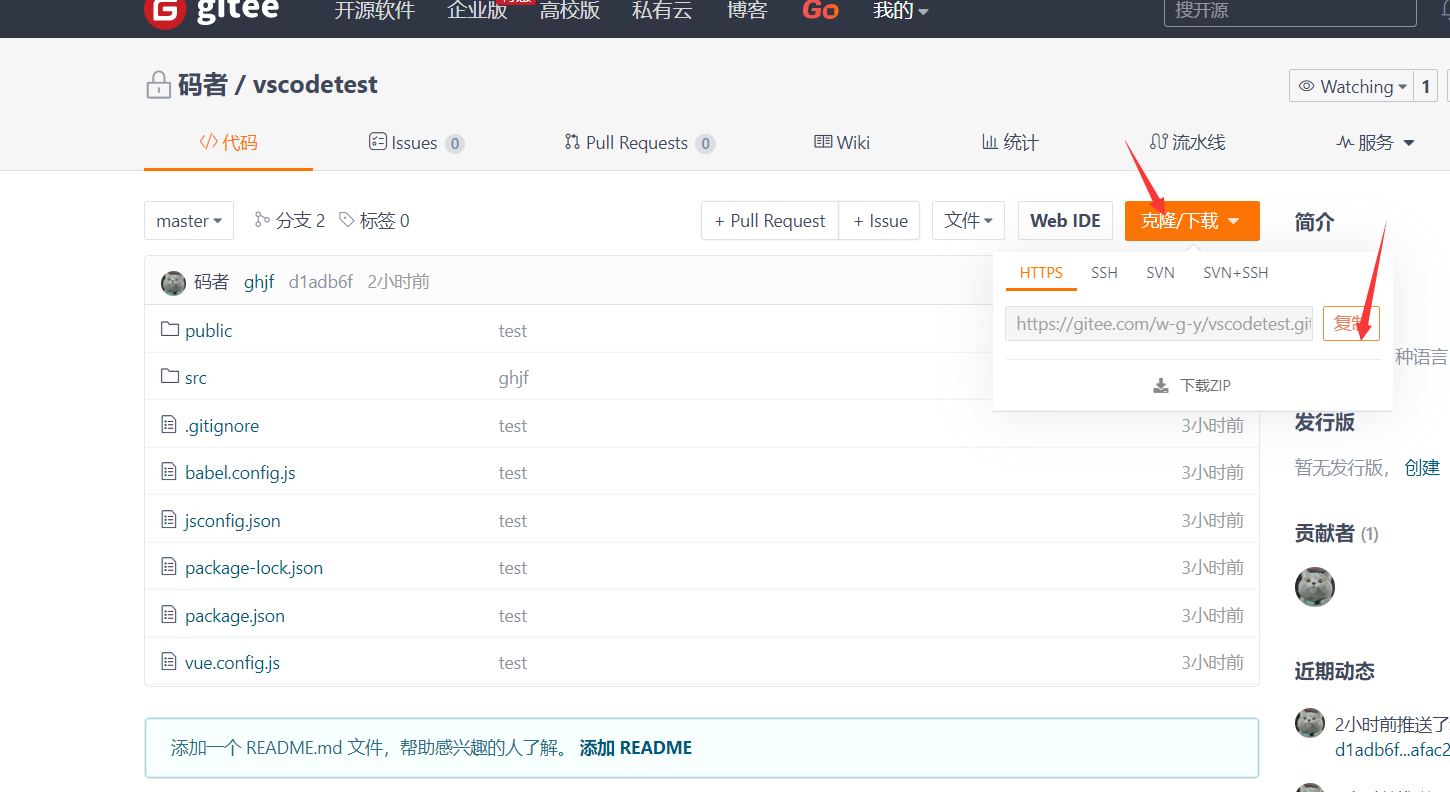This screenshot has width=1450, height=792.
Task: Open the 流水线 tab
Action: point(1187,142)
